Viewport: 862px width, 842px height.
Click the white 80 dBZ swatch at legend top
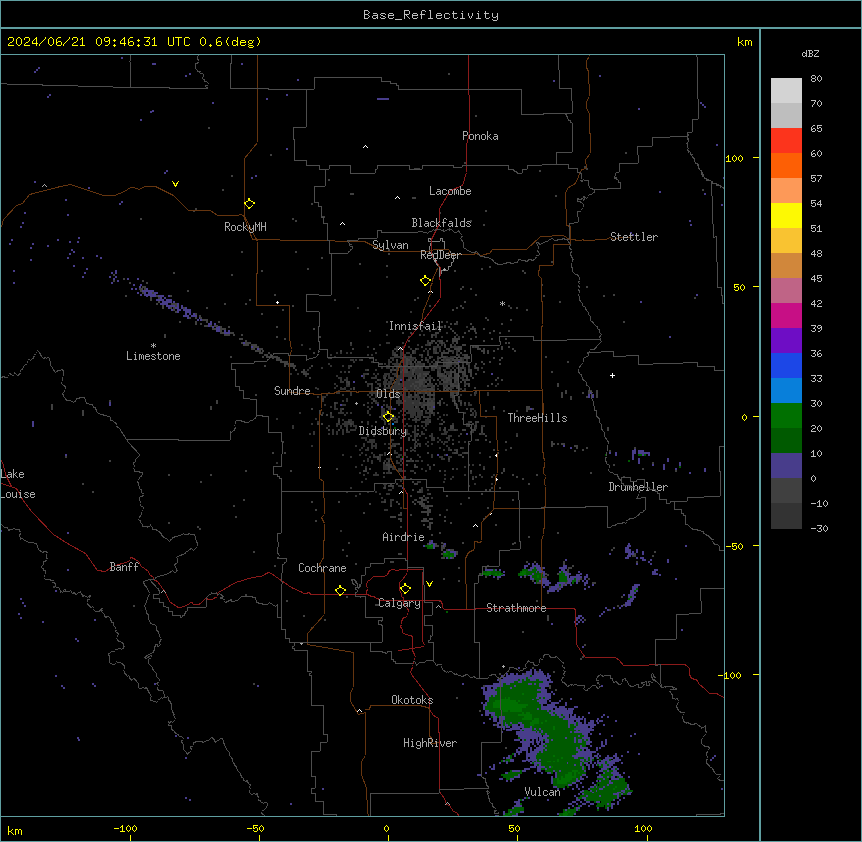786,90
